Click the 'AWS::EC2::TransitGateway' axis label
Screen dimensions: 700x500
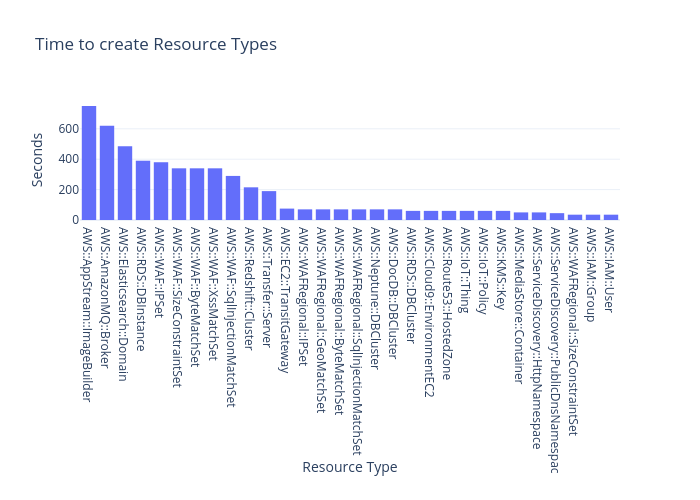point(286,300)
